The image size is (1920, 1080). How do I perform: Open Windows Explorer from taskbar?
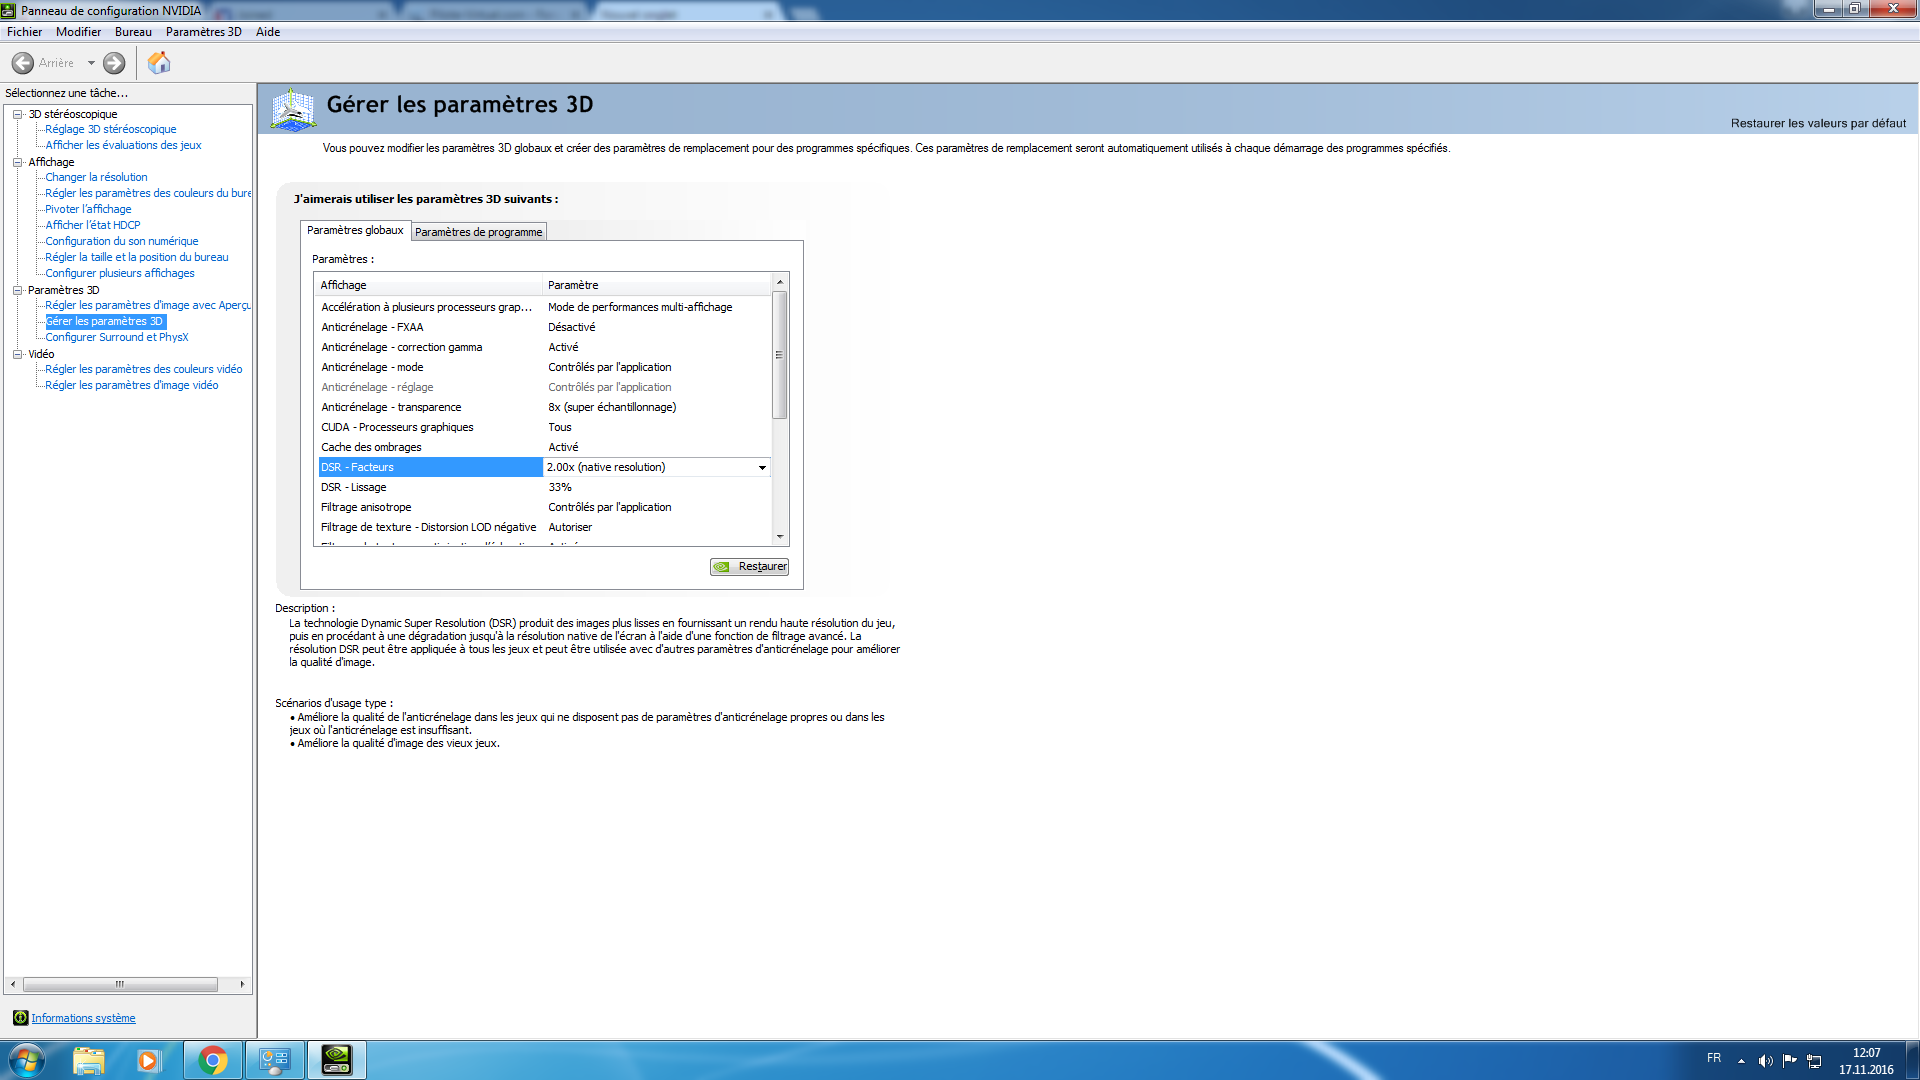pos(89,1060)
